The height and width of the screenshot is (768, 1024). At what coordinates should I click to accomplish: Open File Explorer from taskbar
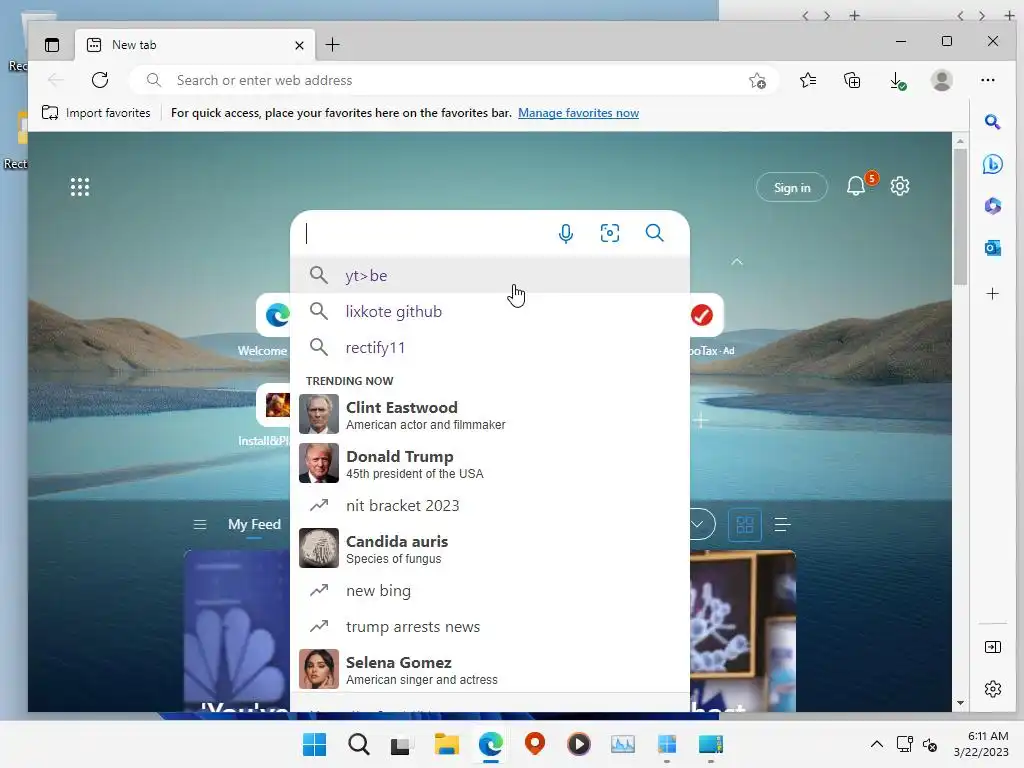tap(447, 744)
